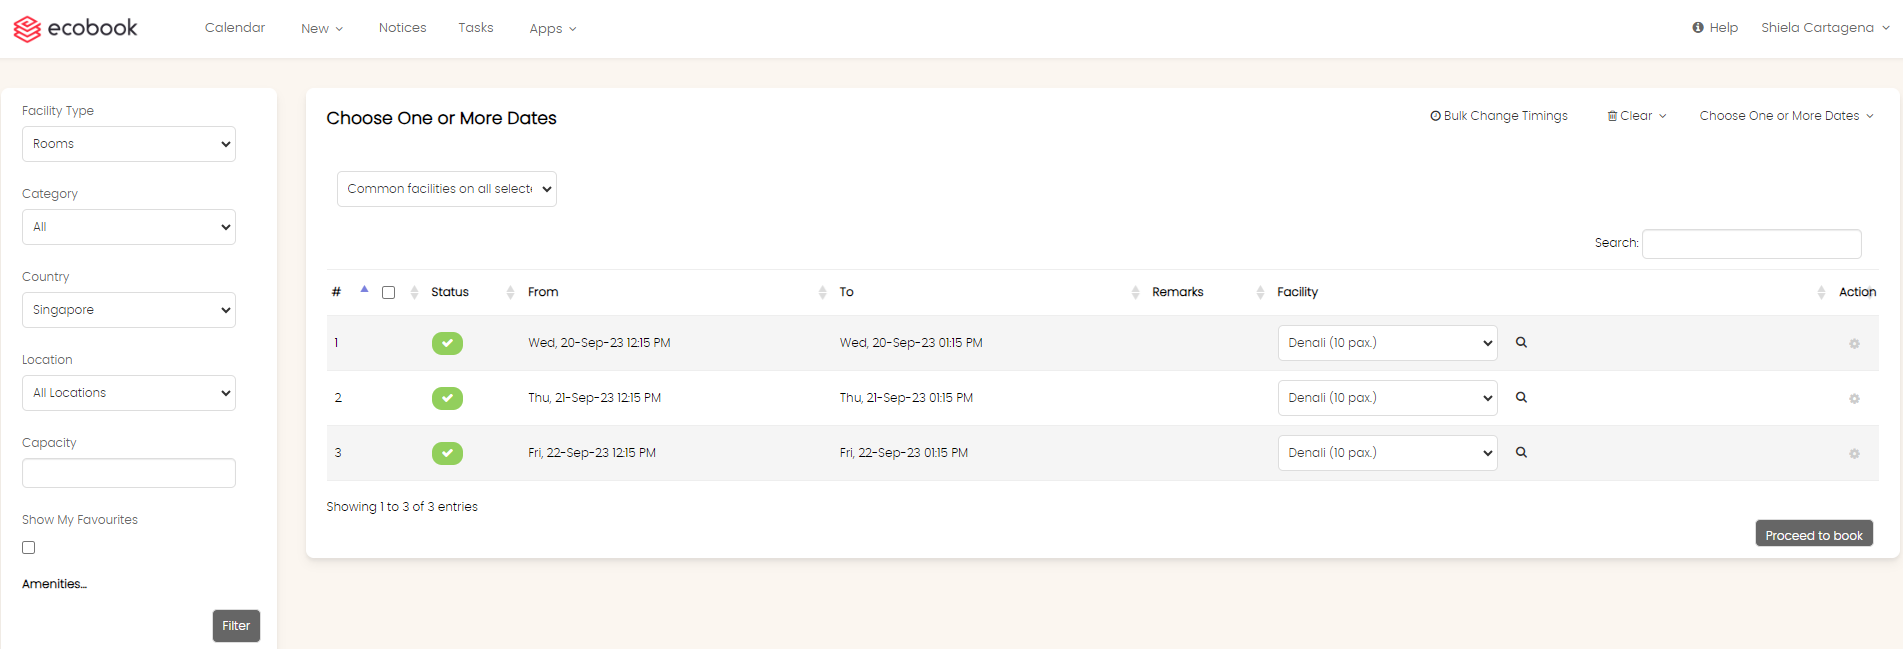Open the Help link with info icon

tap(1715, 28)
